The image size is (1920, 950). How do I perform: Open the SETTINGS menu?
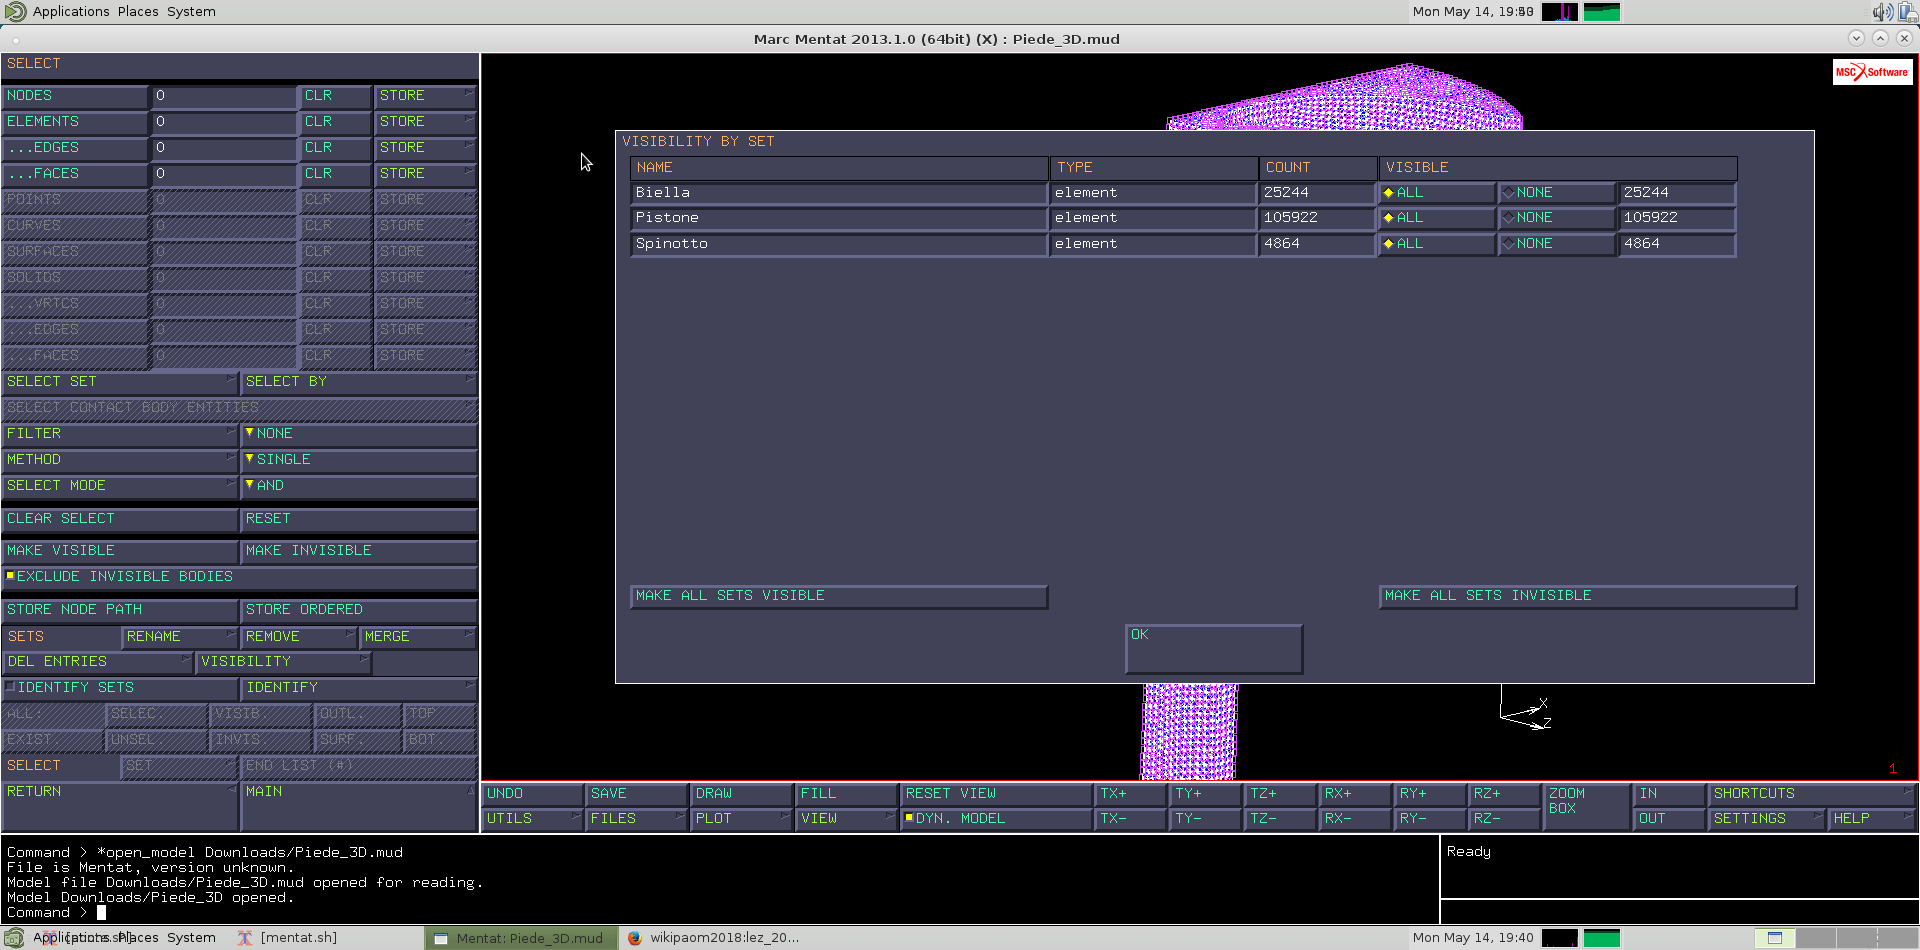1767,819
